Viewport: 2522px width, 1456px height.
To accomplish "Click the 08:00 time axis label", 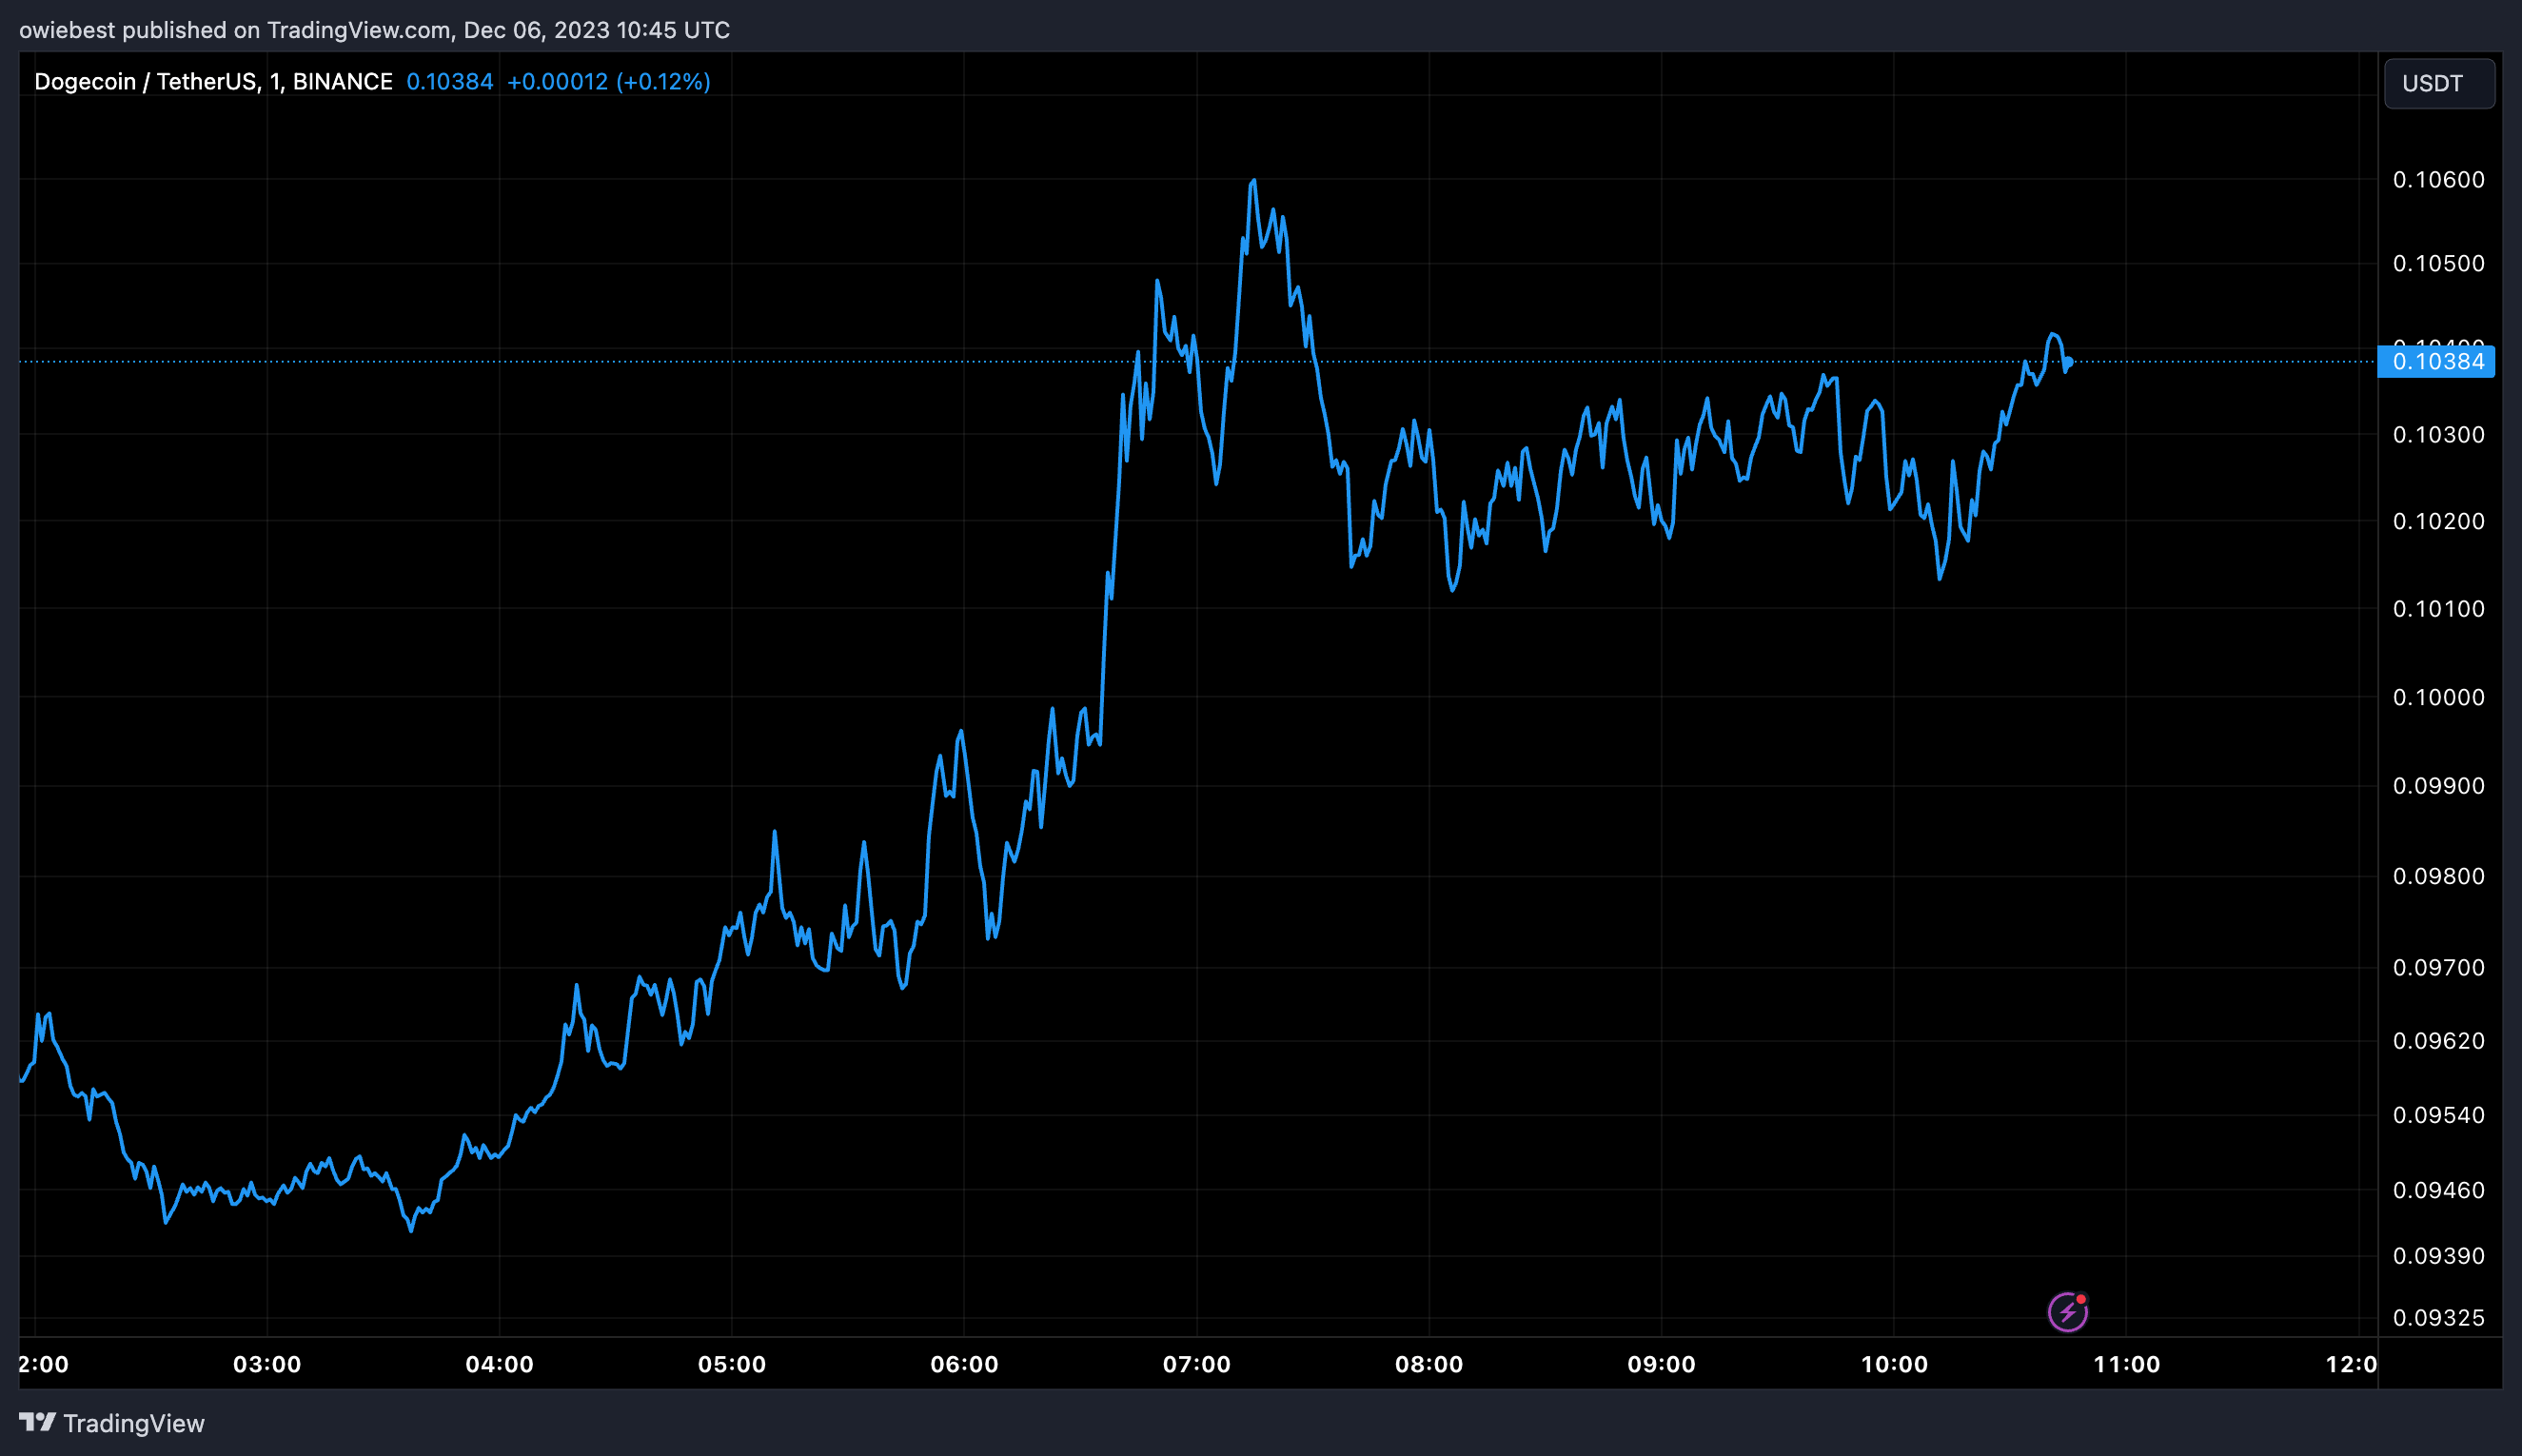I will pyautogui.click(x=1429, y=1364).
